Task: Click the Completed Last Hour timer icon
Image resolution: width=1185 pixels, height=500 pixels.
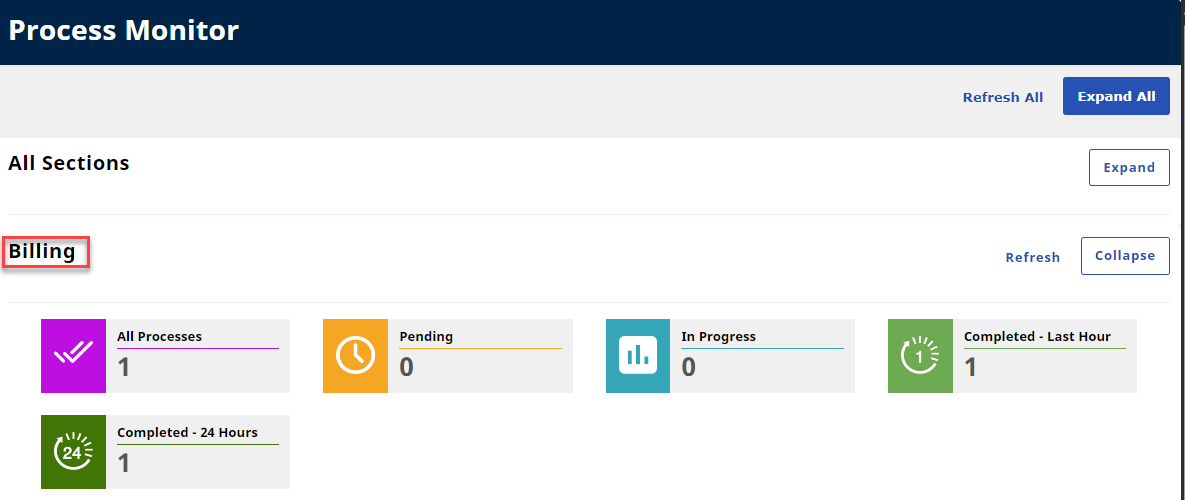Action: coord(920,356)
